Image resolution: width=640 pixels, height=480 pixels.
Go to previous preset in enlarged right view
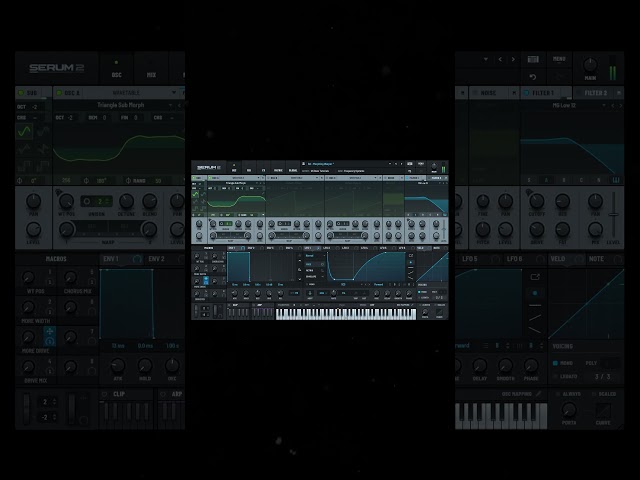click(500, 60)
